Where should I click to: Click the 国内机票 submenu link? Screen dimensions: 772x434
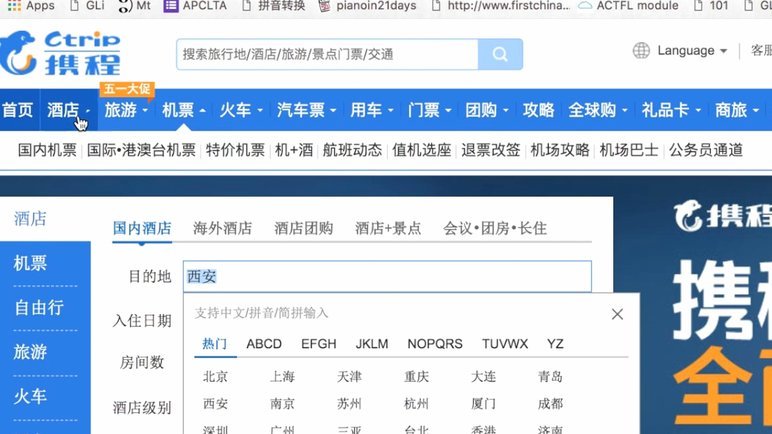[x=47, y=150]
